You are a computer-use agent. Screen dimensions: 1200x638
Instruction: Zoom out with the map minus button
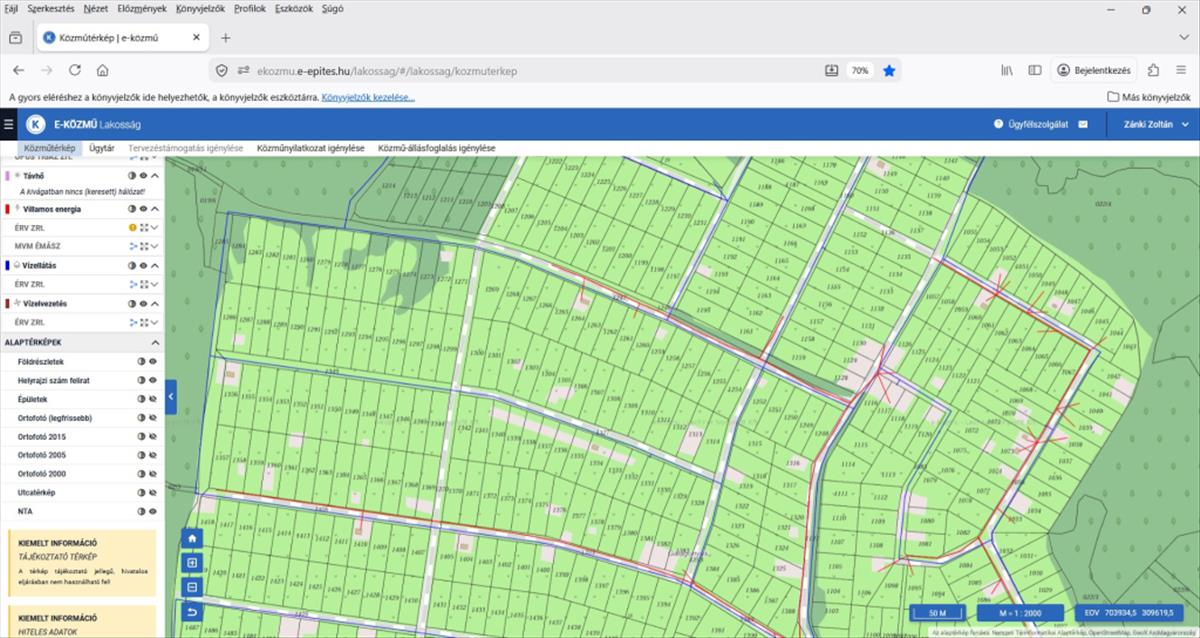coord(192,587)
